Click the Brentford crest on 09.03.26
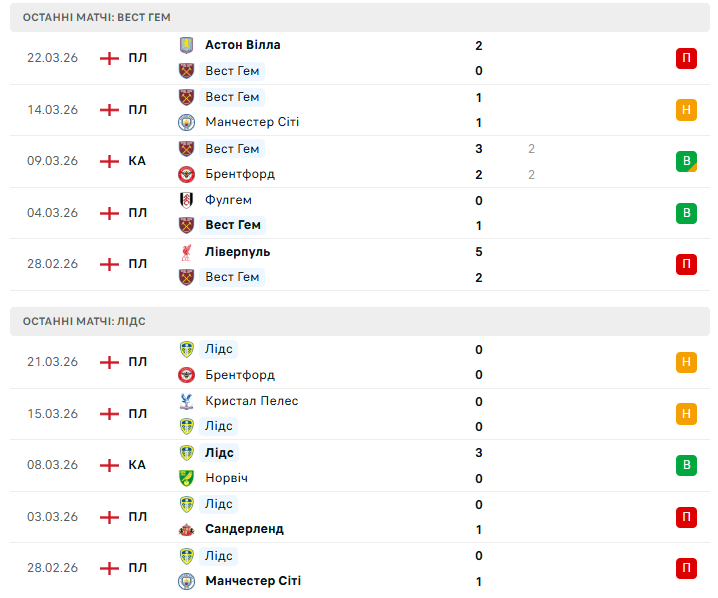 (x=186, y=174)
